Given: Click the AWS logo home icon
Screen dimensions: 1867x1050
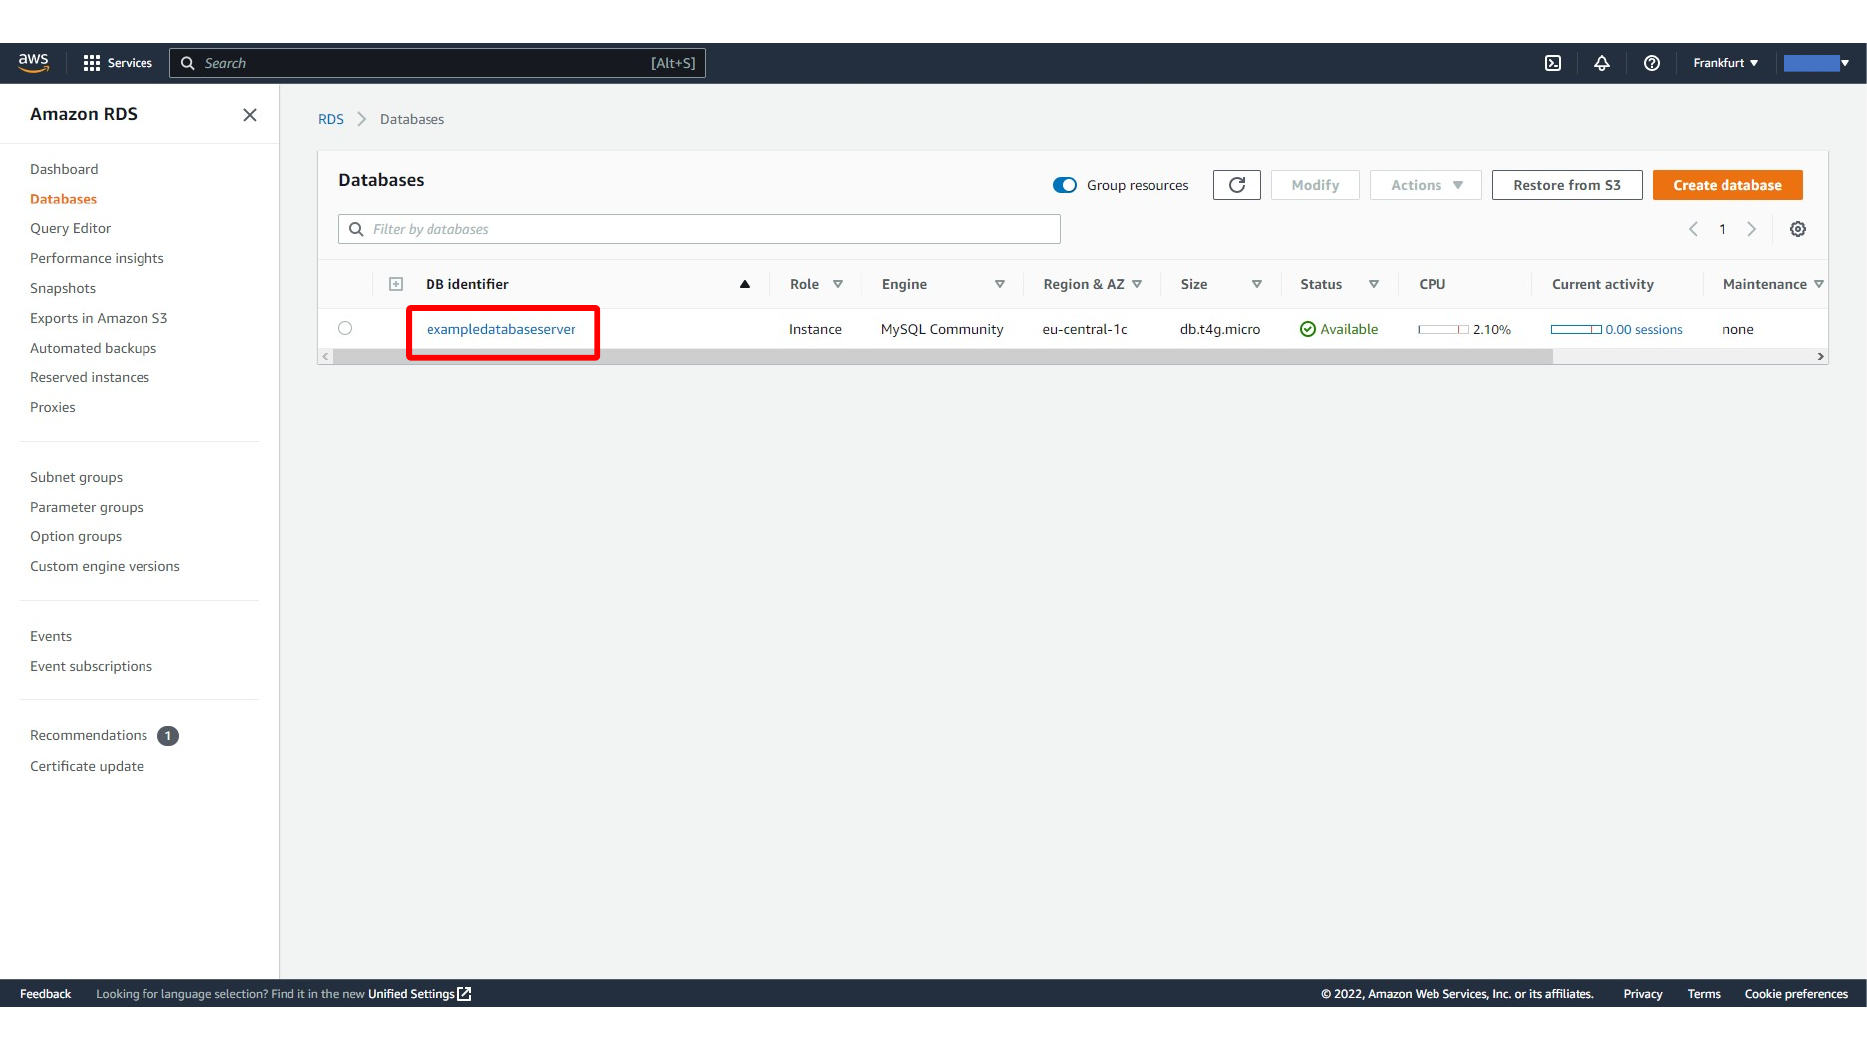Looking at the screenshot, I should tap(33, 62).
